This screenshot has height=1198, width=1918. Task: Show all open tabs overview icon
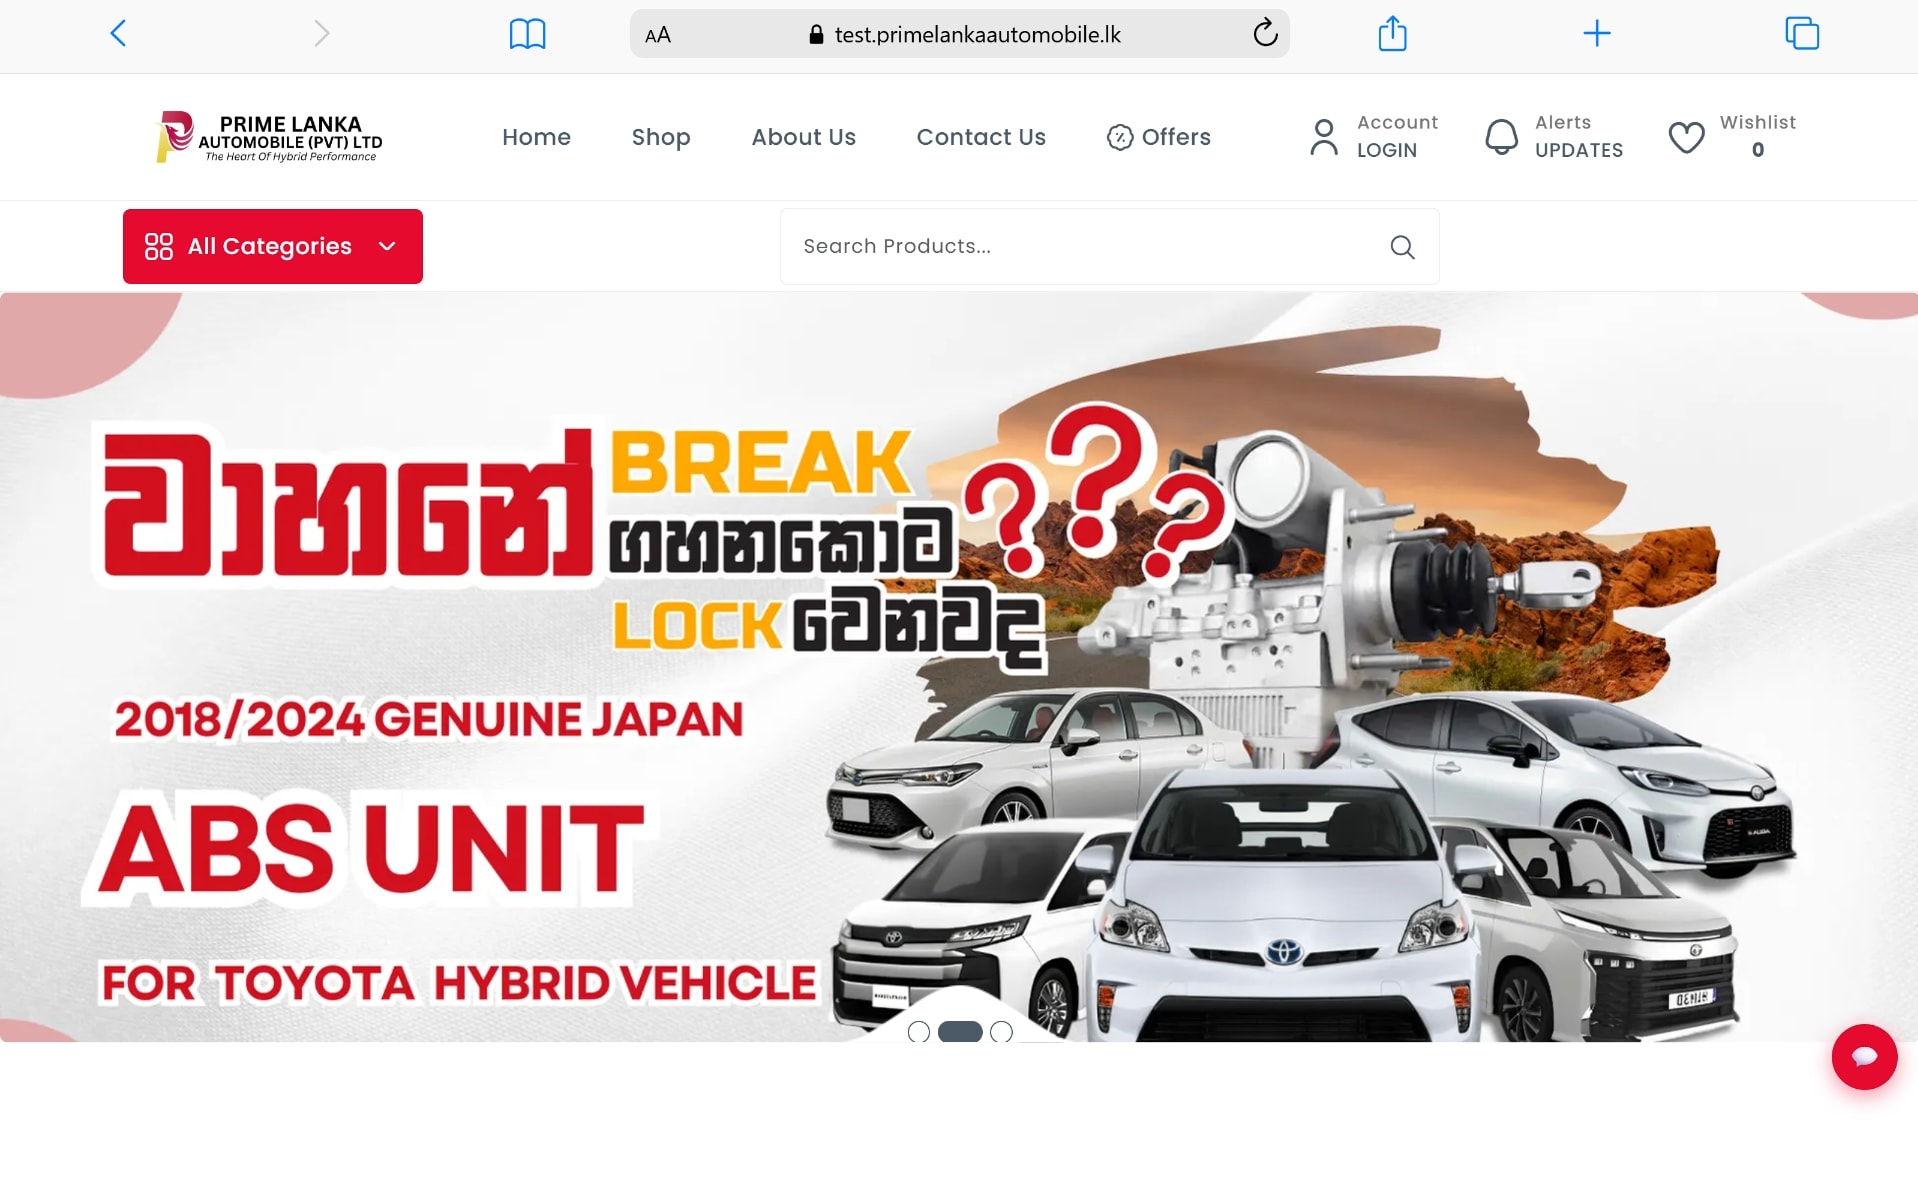click(1802, 33)
